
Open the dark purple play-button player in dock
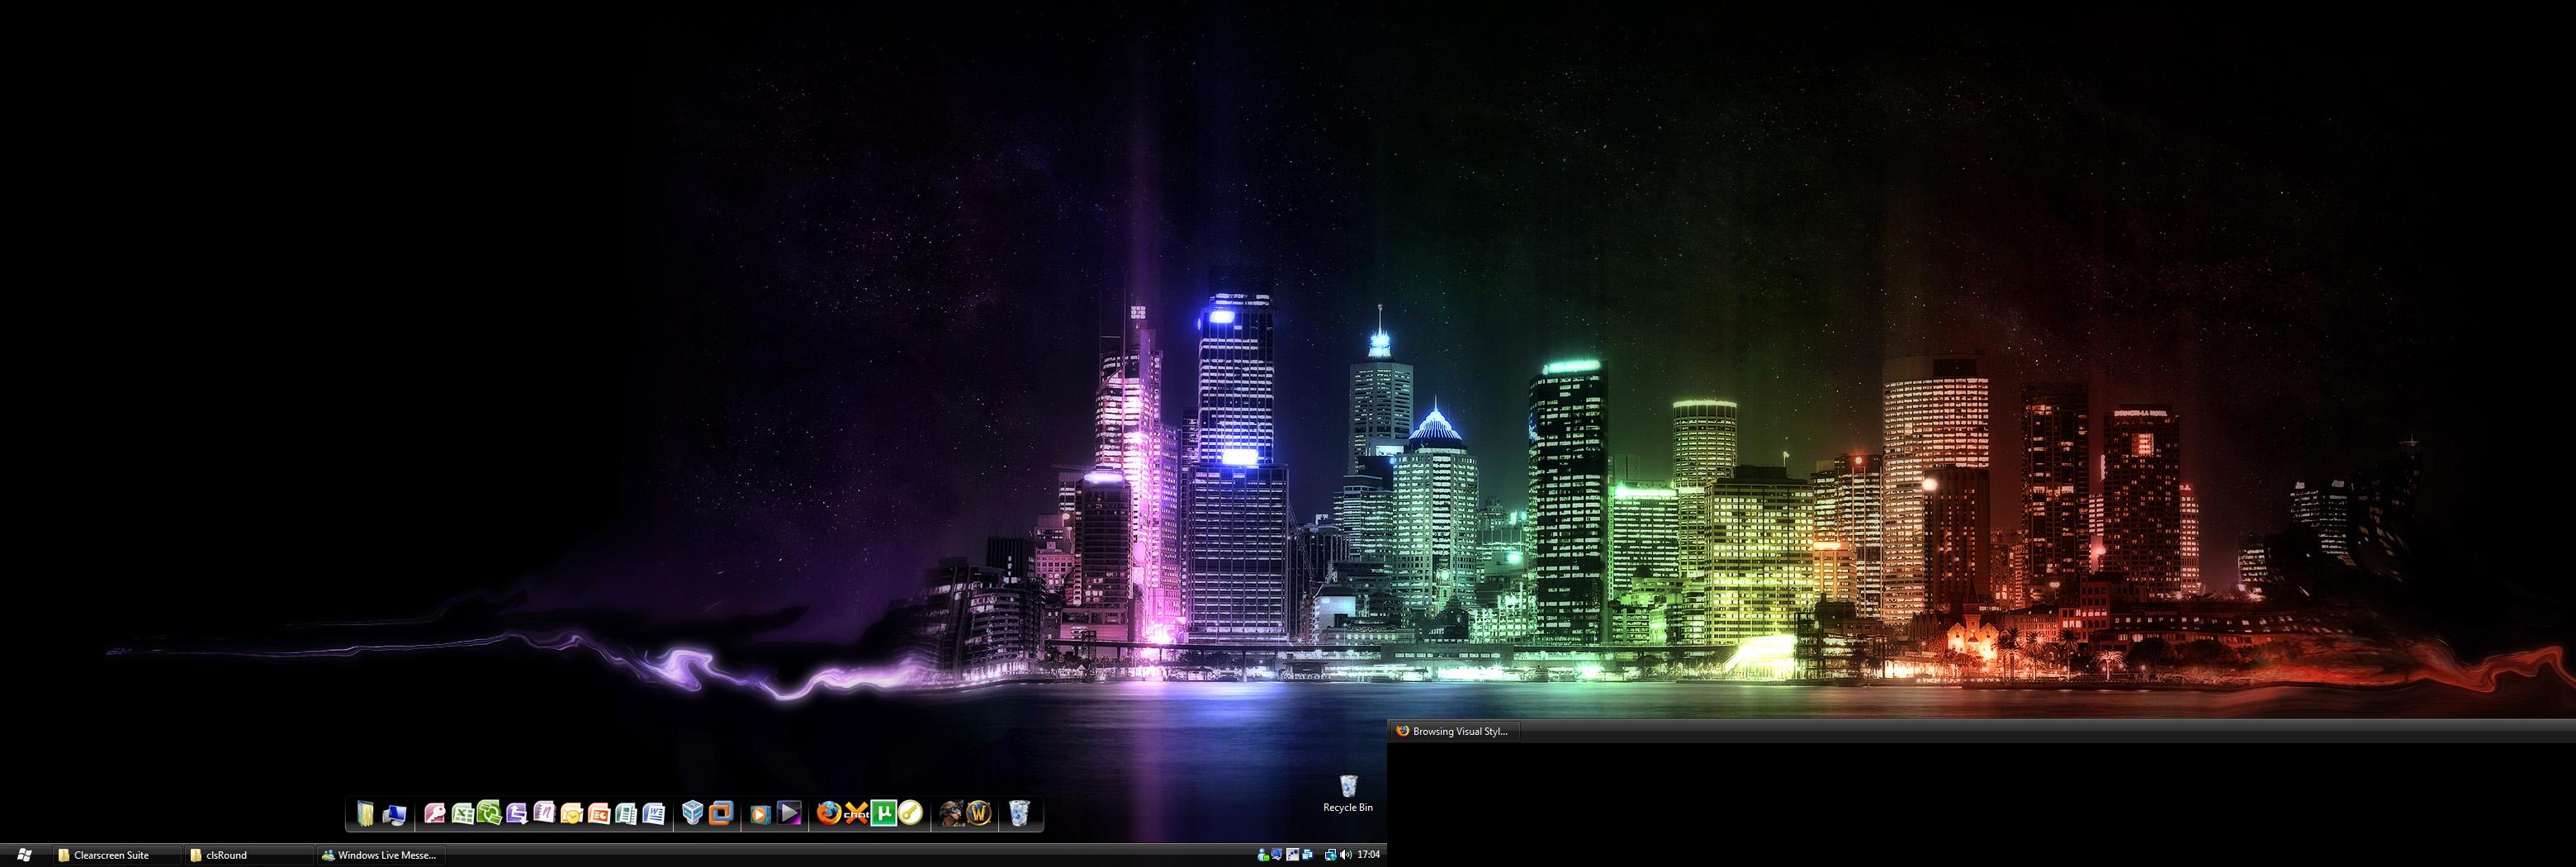coord(789,813)
